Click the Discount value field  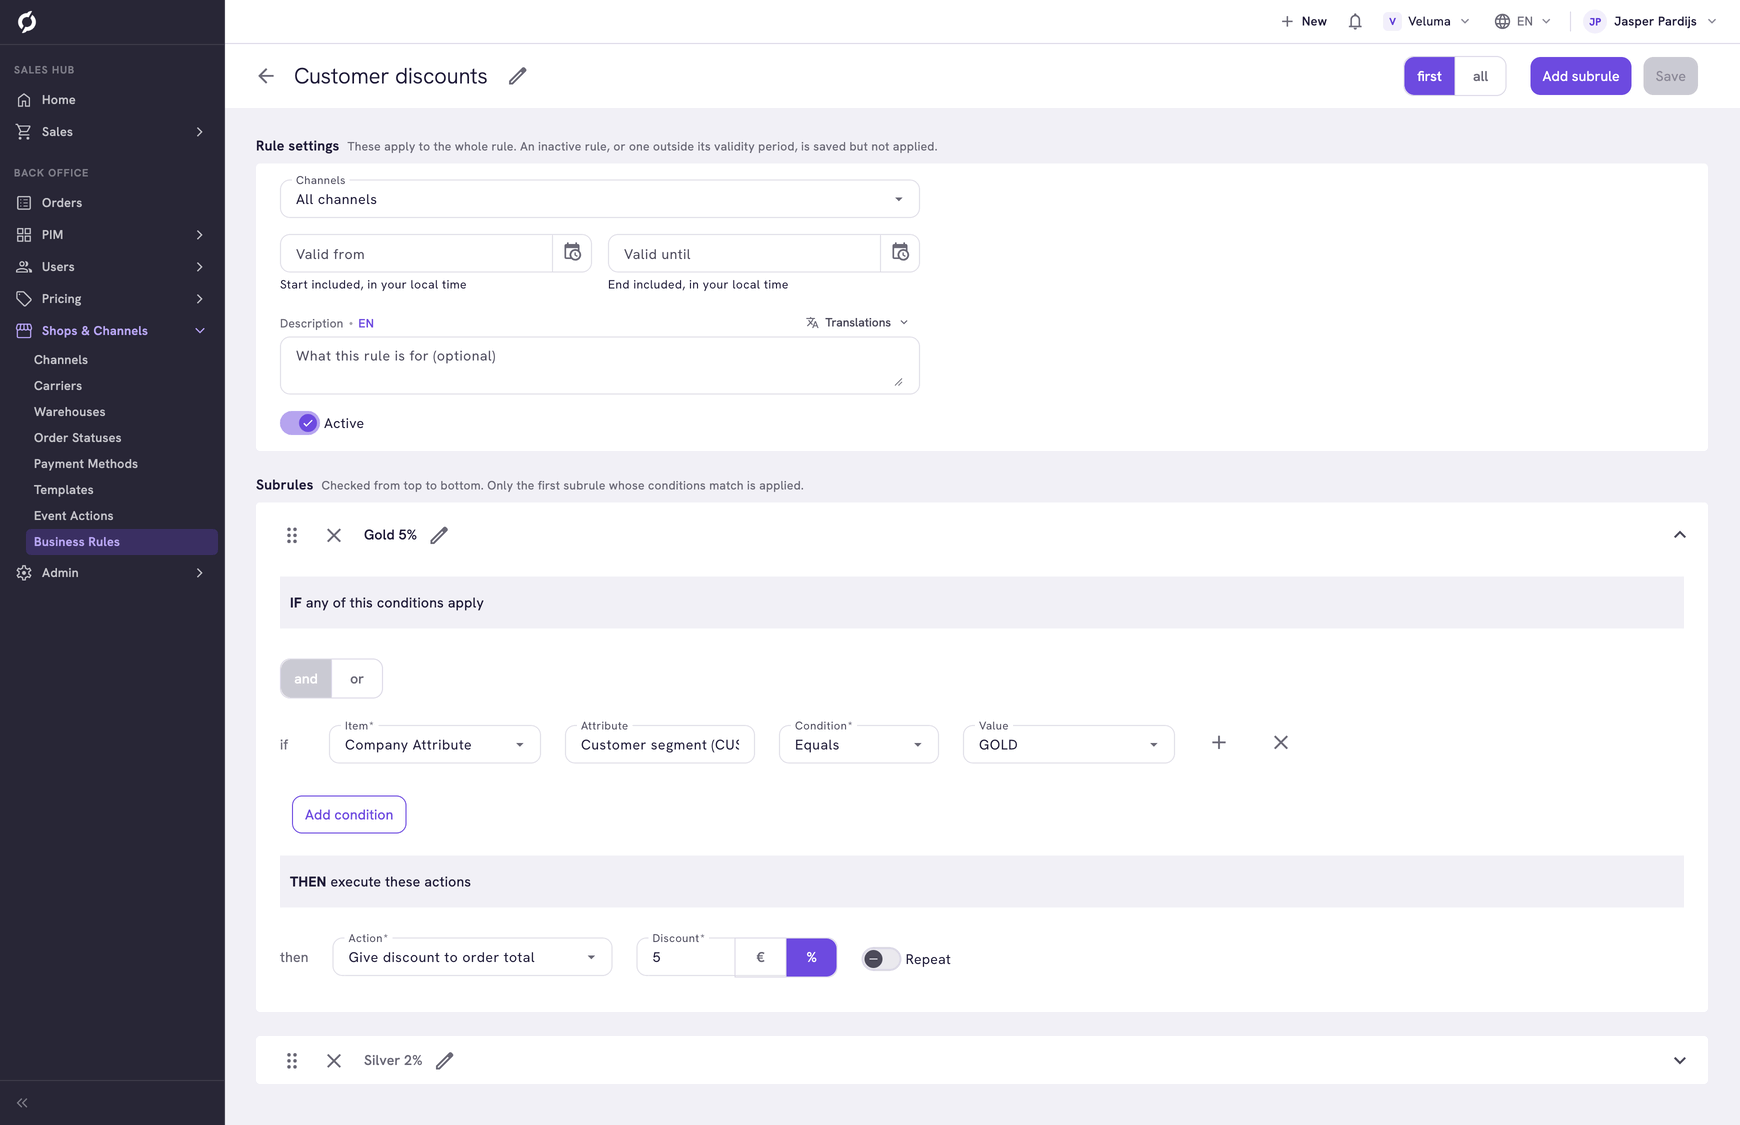686,957
